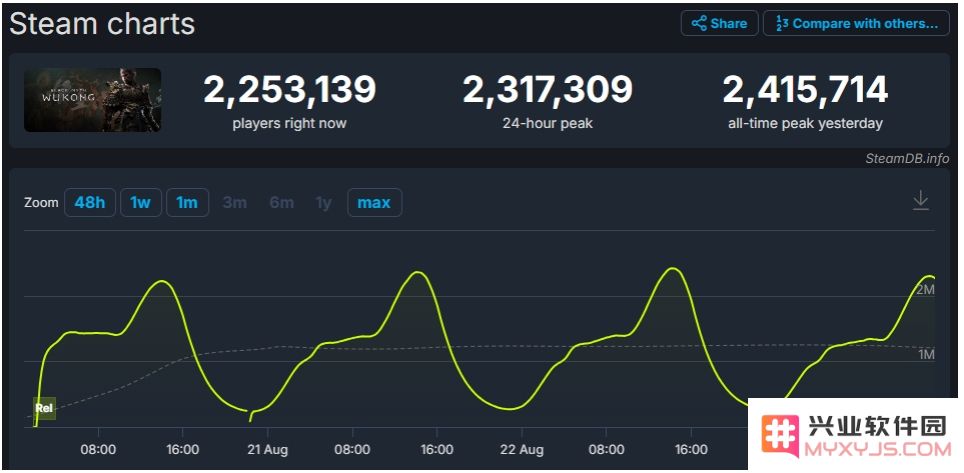Open Compare with others option
This screenshot has height=473, width=964.
coord(856,23)
